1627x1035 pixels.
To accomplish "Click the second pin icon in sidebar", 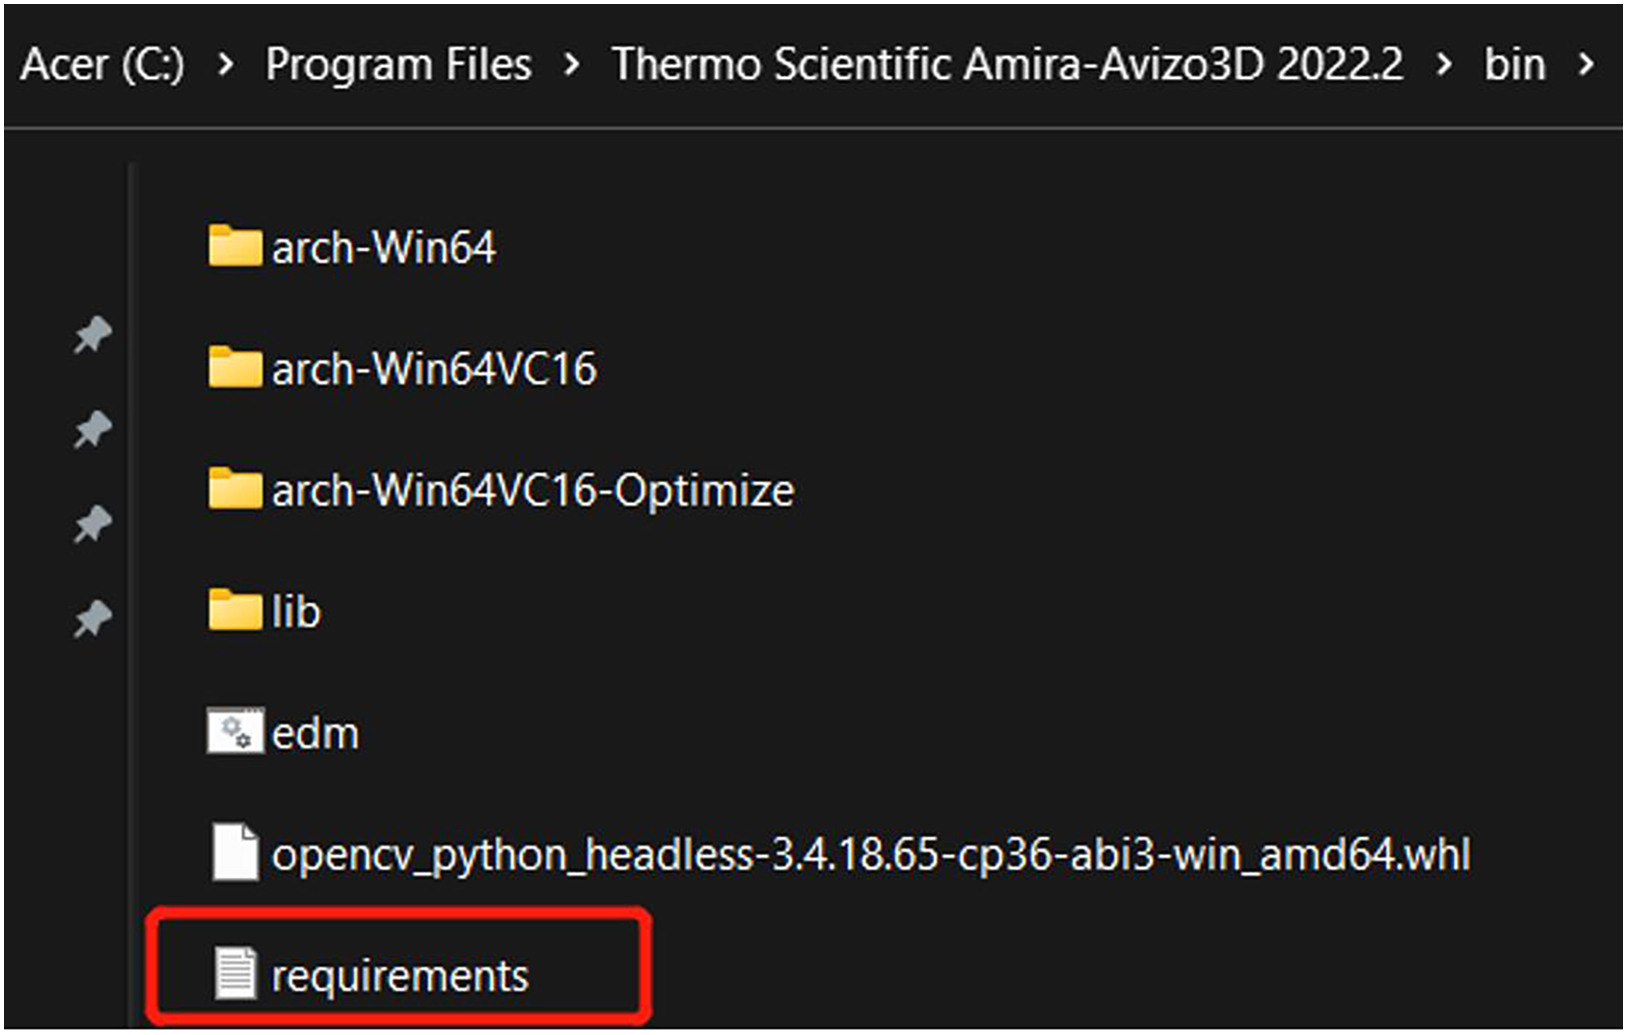I will 92,430.
